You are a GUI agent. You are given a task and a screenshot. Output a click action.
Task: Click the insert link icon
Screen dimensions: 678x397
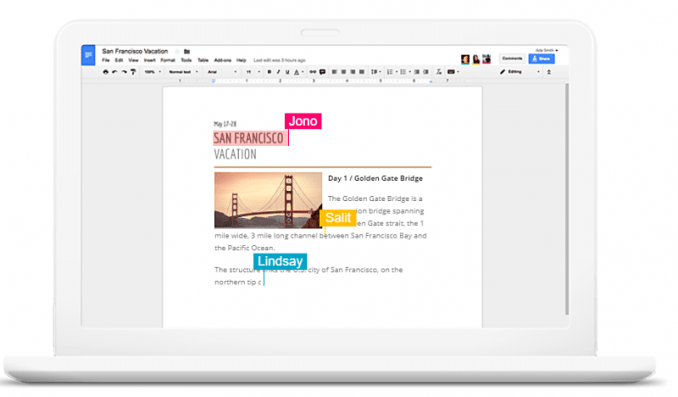pos(313,72)
